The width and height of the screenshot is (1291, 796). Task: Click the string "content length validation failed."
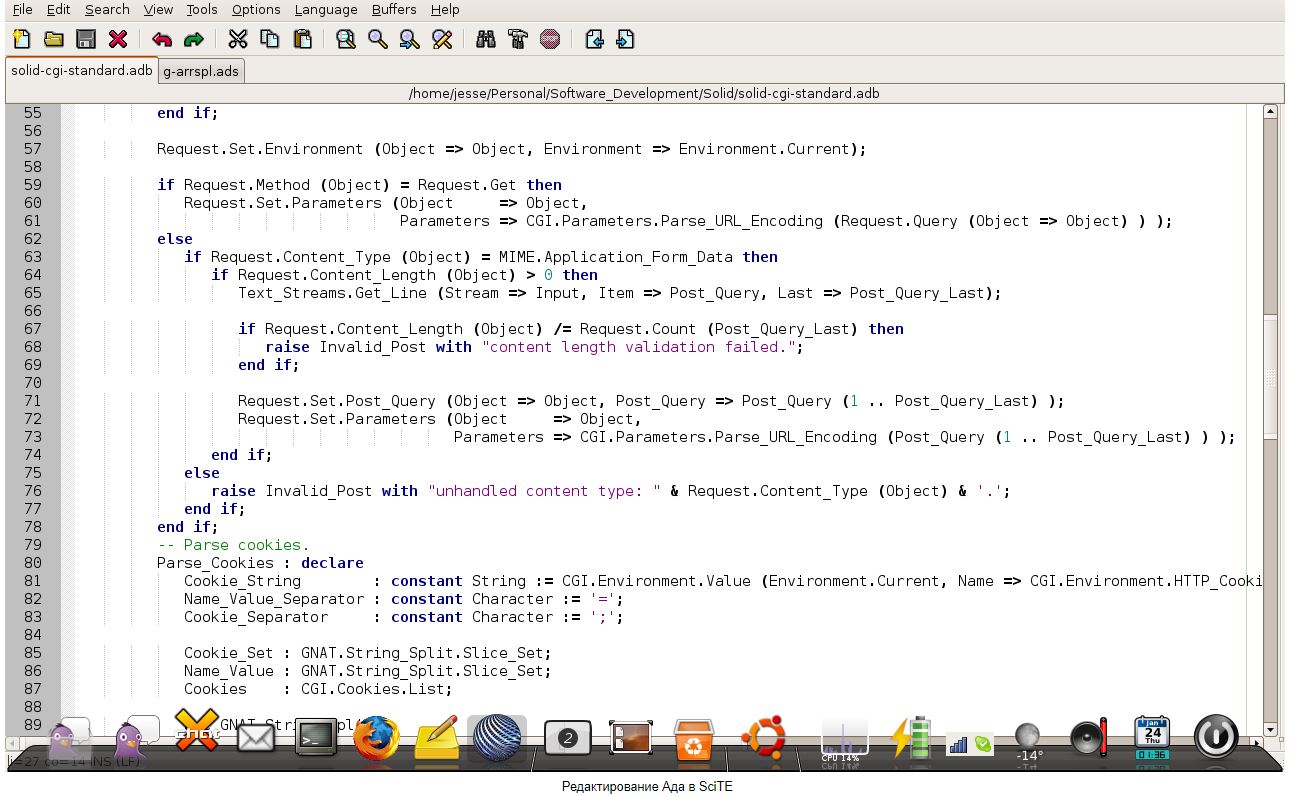click(638, 347)
